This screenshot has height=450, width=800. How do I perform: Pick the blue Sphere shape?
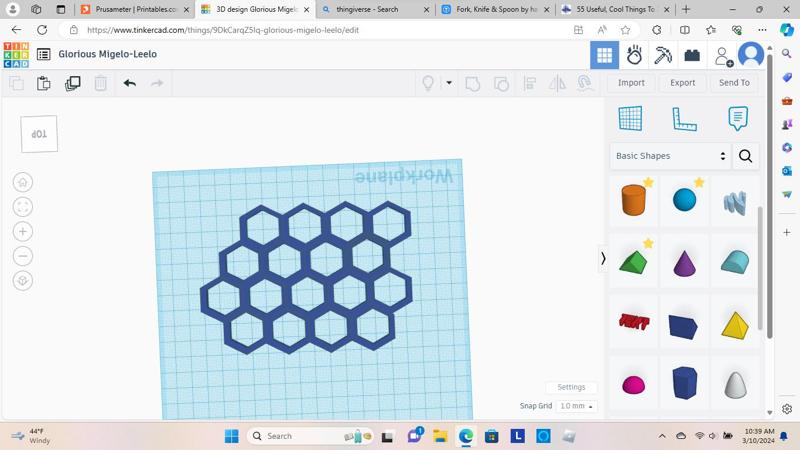click(684, 199)
